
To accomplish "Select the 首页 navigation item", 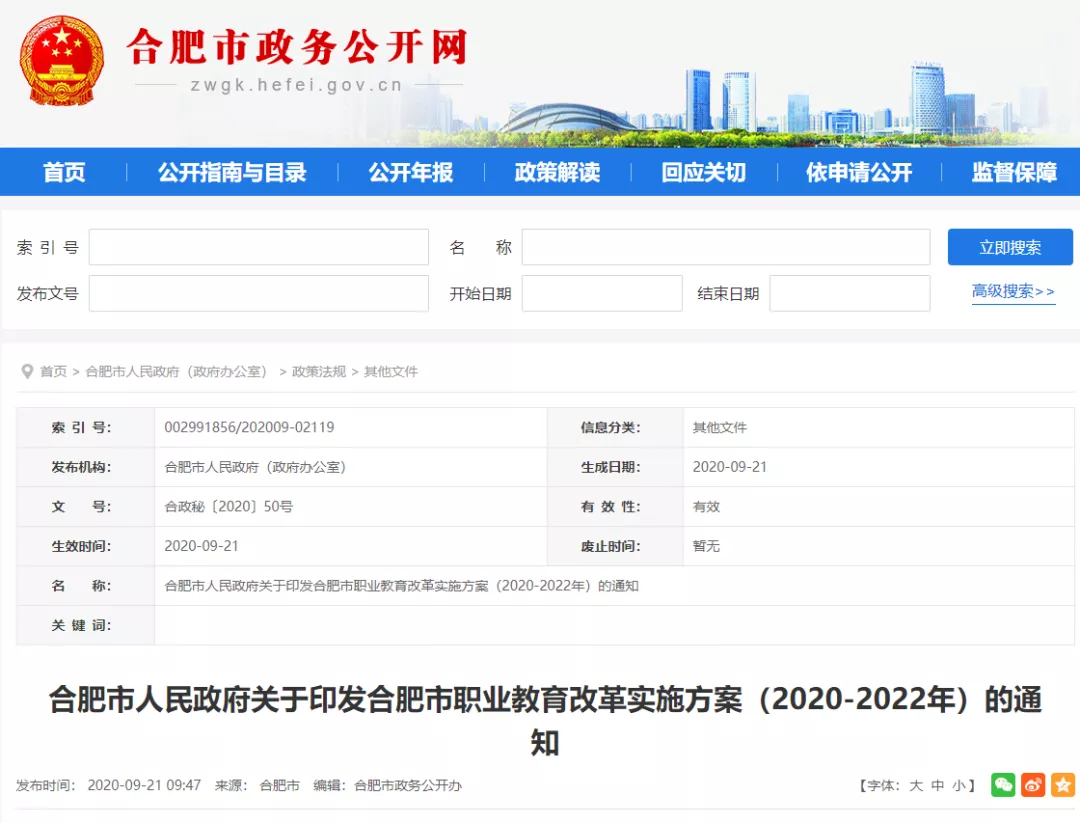I will pyautogui.click(x=64, y=172).
